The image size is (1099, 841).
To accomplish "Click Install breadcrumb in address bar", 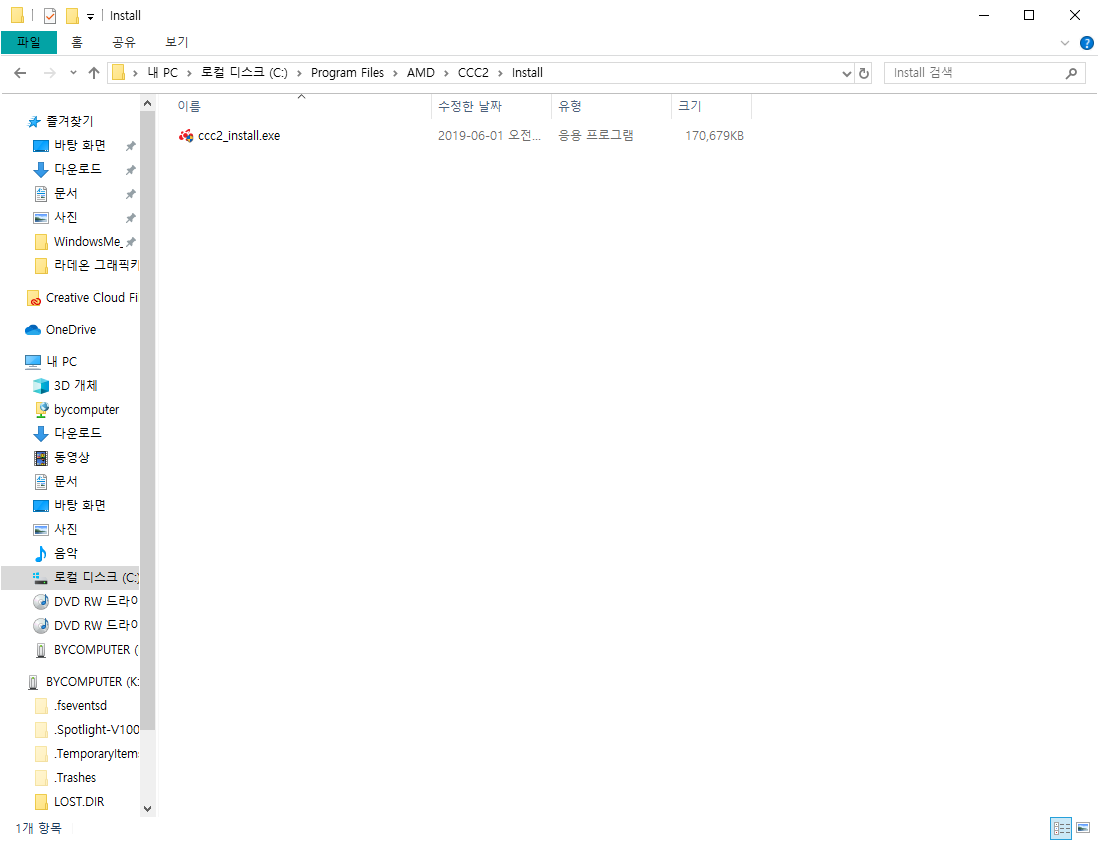I will click(527, 73).
